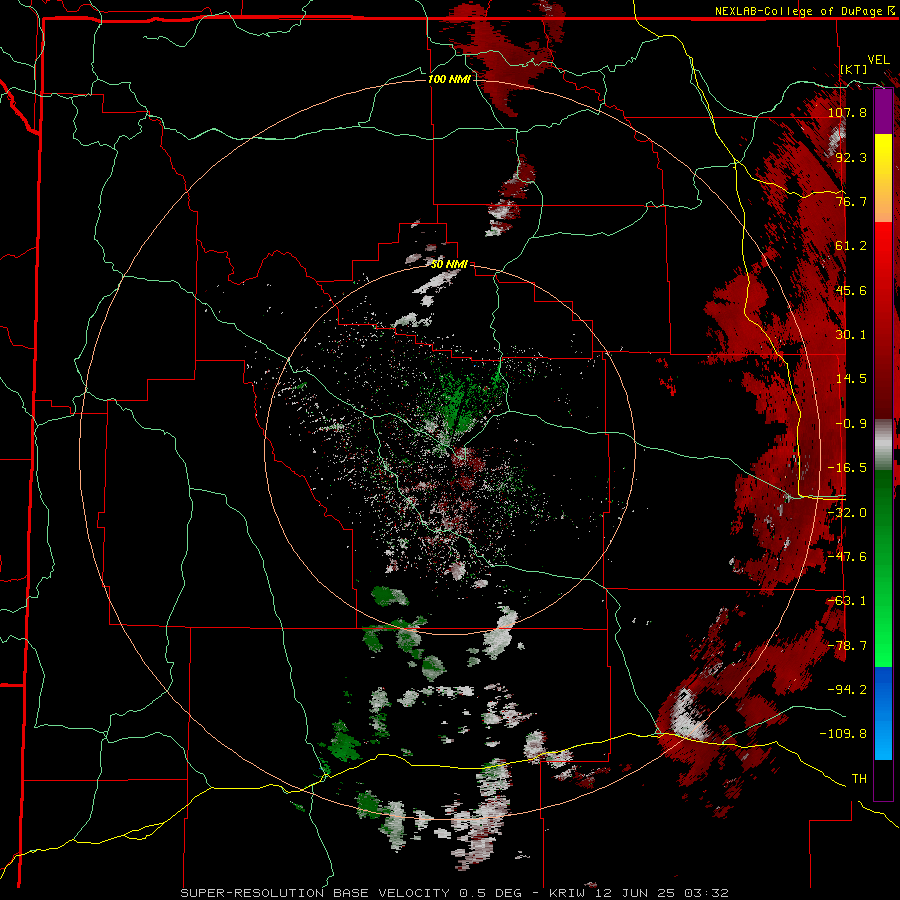Click the NEXLAB-College of DuPage label
Image resolution: width=900 pixels, height=900 pixels.
pyautogui.click(x=805, y=11)
